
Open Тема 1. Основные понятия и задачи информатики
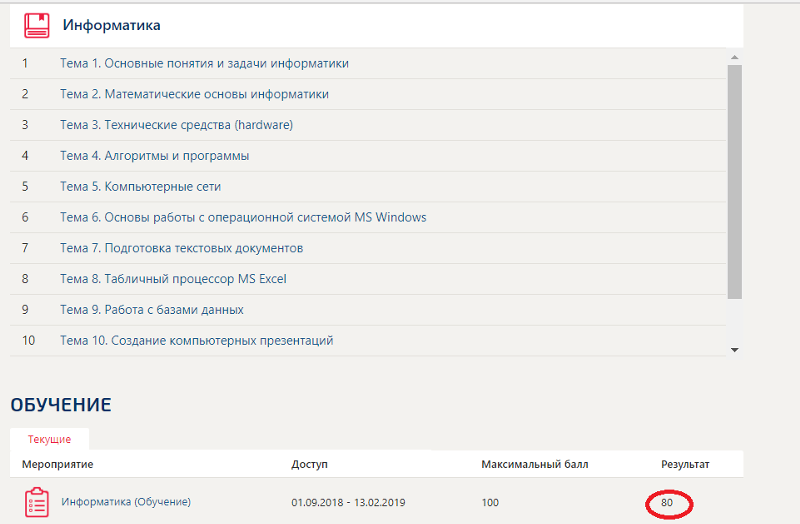coord(204,63)
